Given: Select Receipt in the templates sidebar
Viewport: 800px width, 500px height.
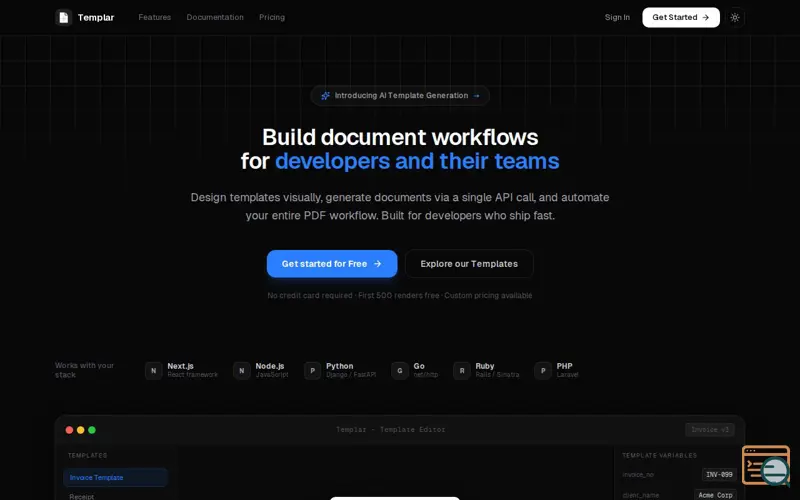Looking at the screenshot, I should (82, 496).
